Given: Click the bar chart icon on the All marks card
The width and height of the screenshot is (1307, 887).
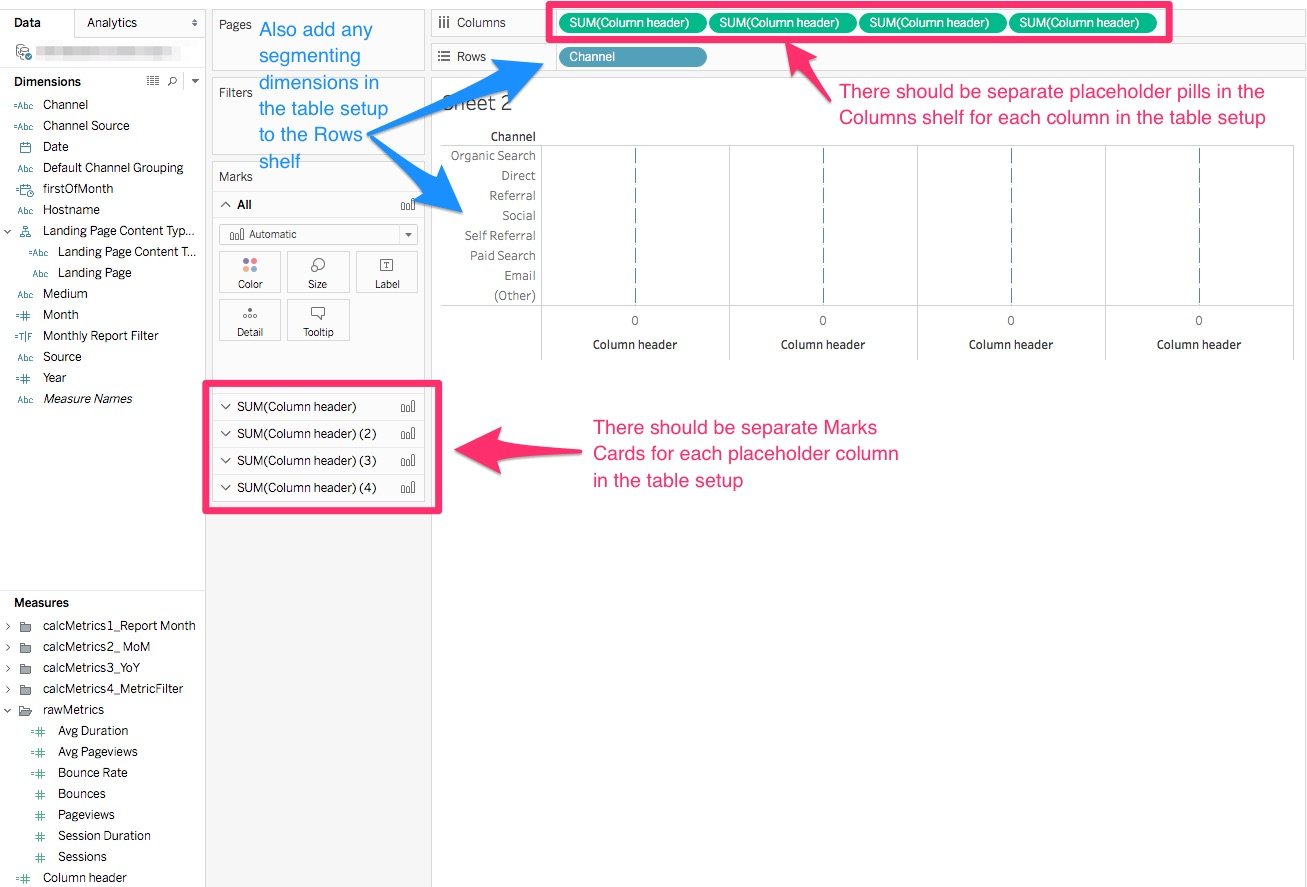Looking at the screenshot, I should click(x=407, y=204).
